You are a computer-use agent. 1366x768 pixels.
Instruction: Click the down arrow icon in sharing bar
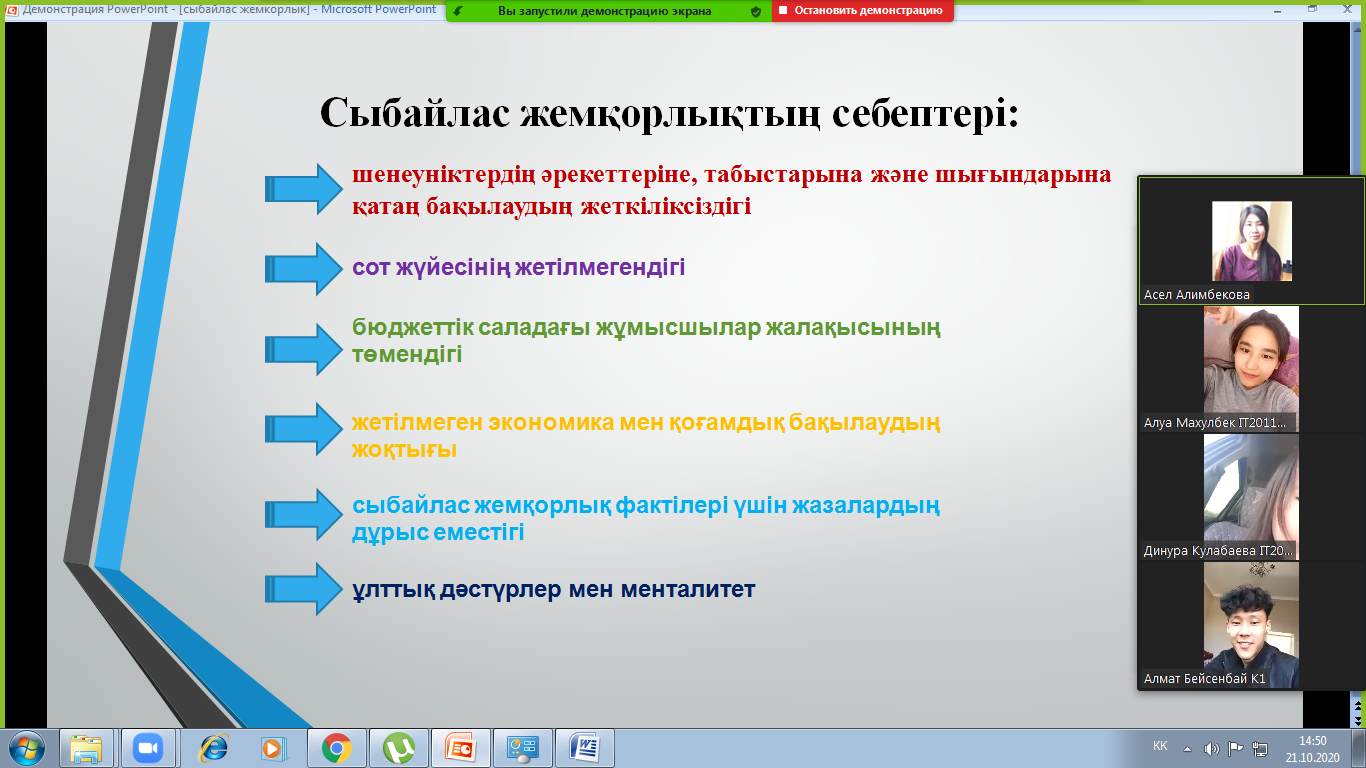(457, 11)
